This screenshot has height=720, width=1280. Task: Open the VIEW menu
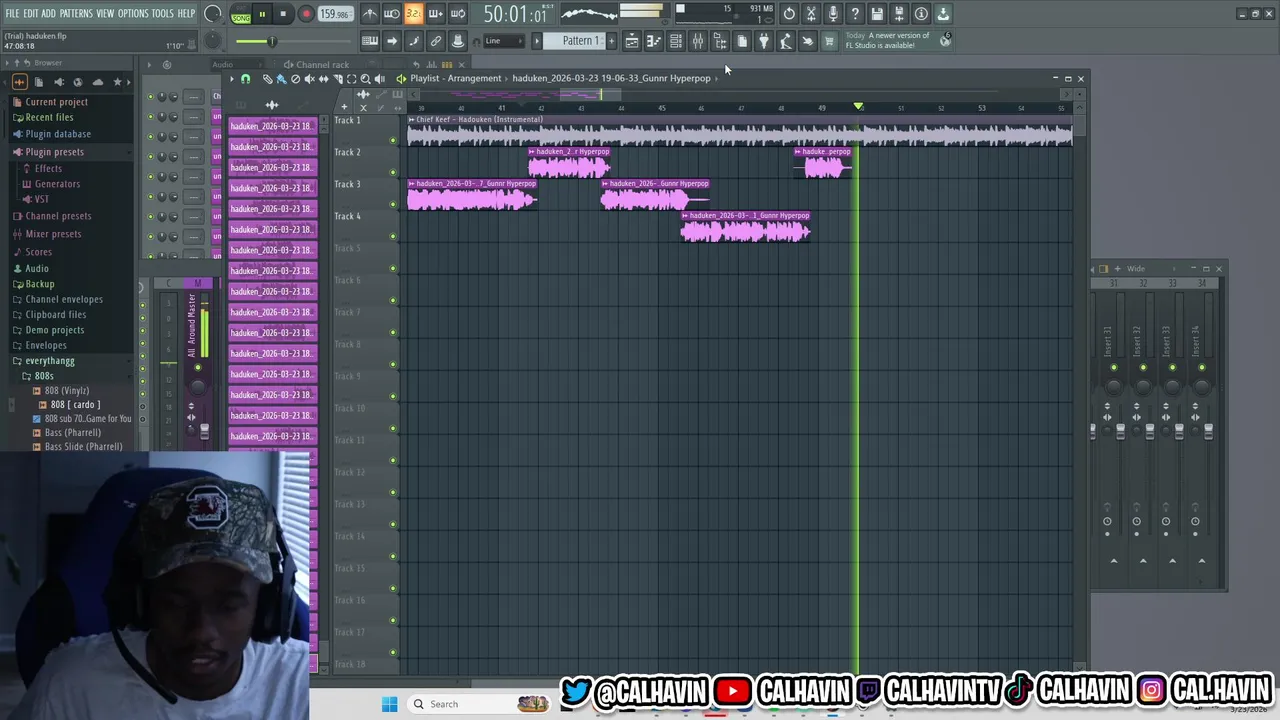pos(105,13)
